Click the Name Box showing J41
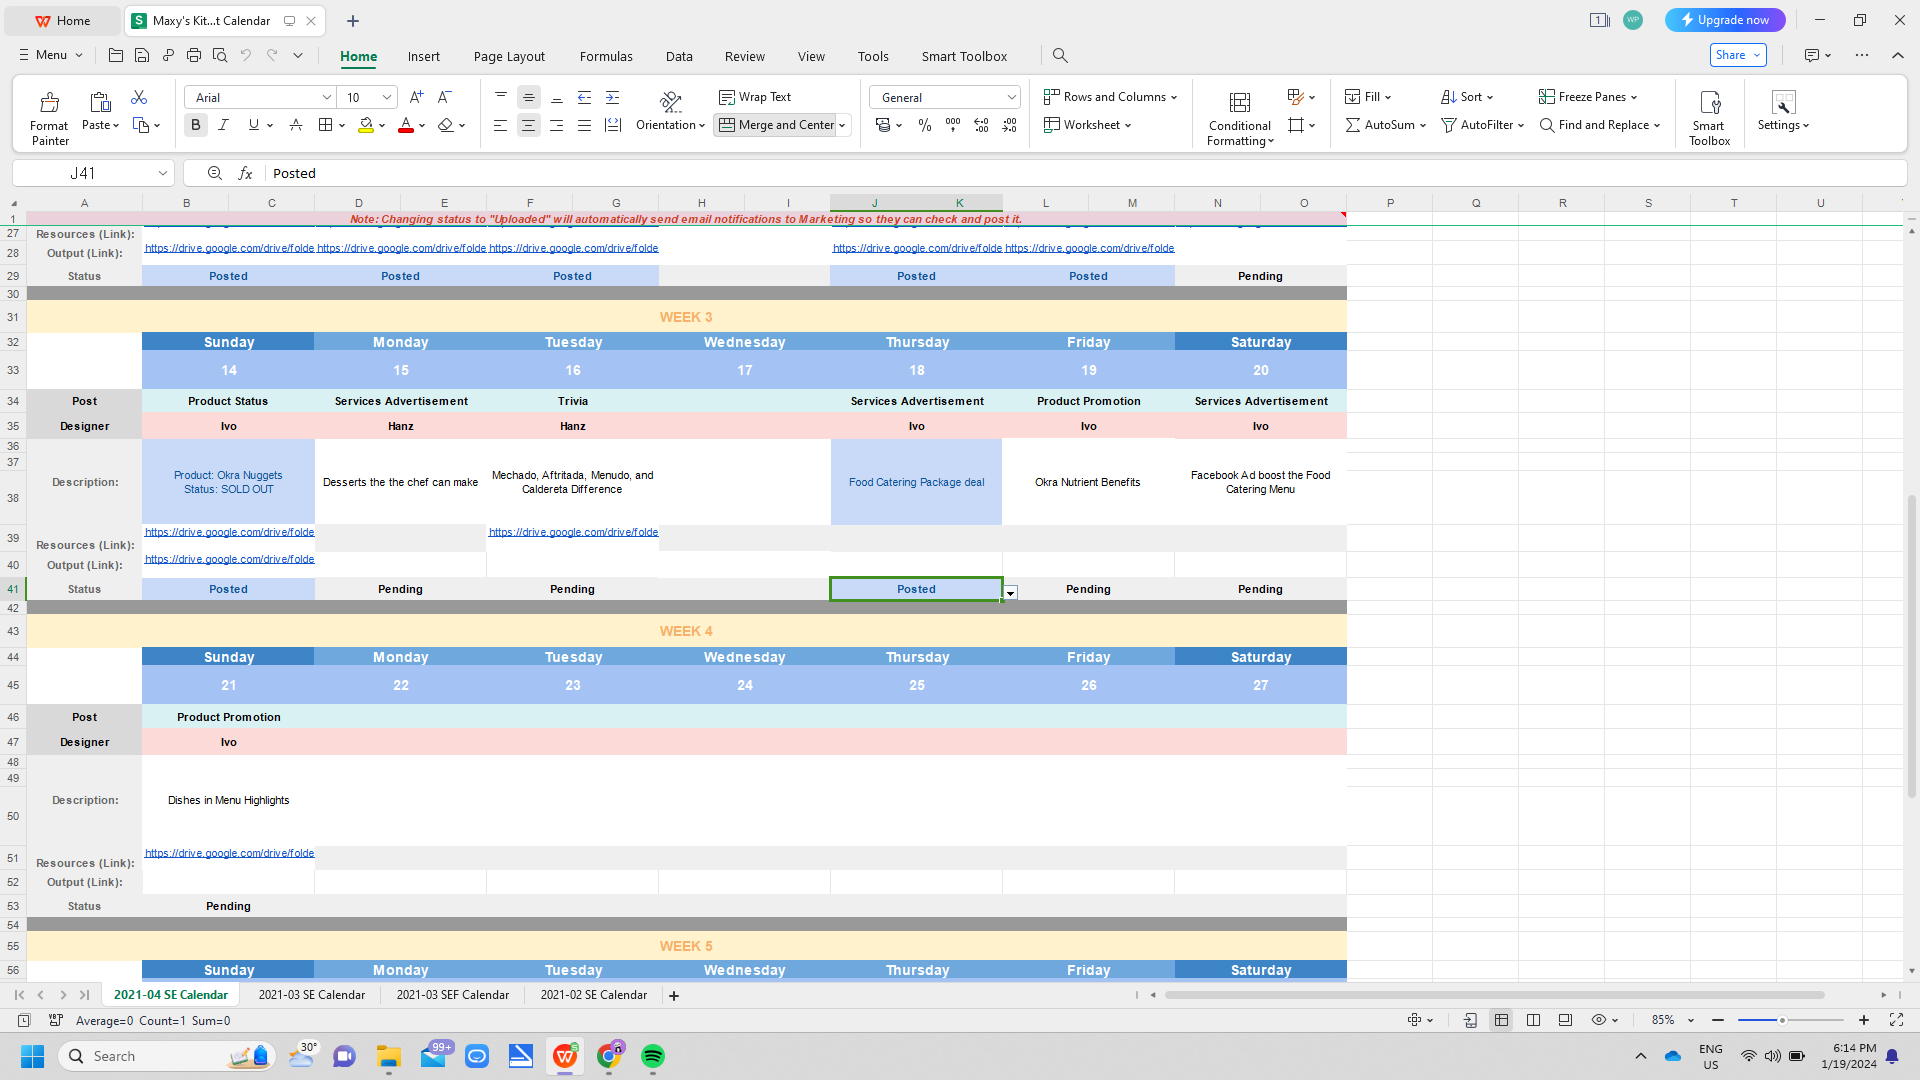 [x=83, y=173]
